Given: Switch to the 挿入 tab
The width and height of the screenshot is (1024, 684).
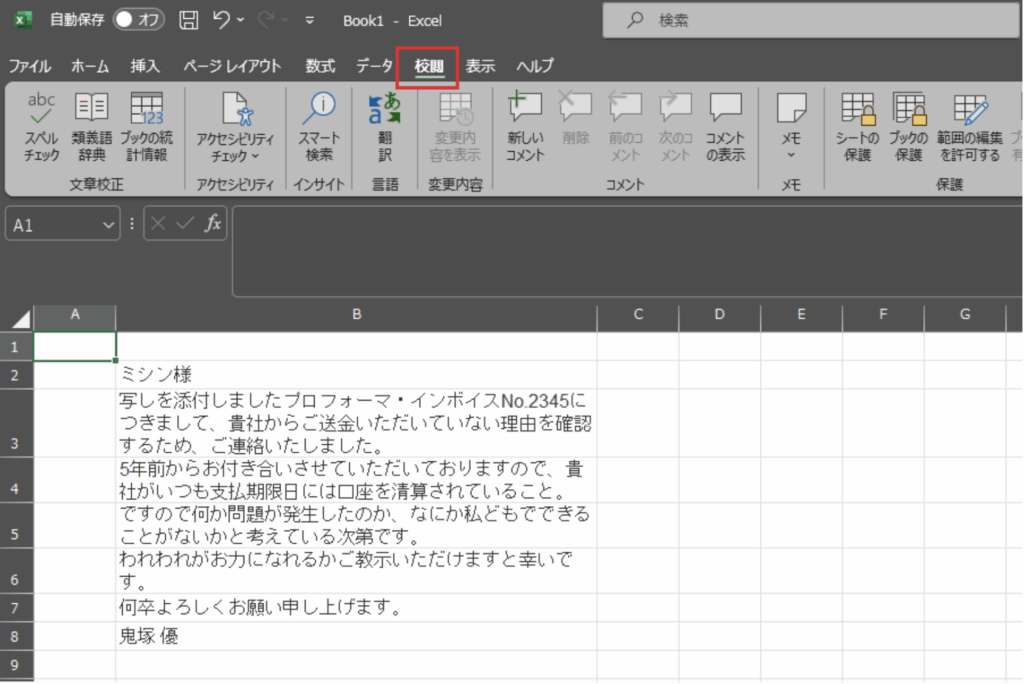Looking at the screenshot, I should pos(145,66).
